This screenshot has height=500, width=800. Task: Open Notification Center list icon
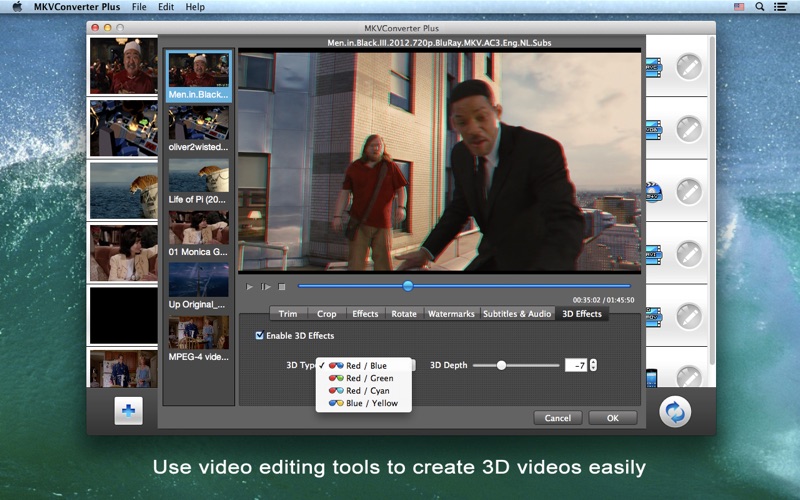click(x=780, y=7)
